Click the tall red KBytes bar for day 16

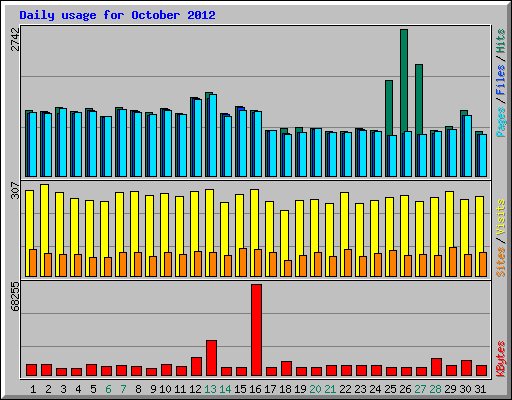[x=256, y=330]
